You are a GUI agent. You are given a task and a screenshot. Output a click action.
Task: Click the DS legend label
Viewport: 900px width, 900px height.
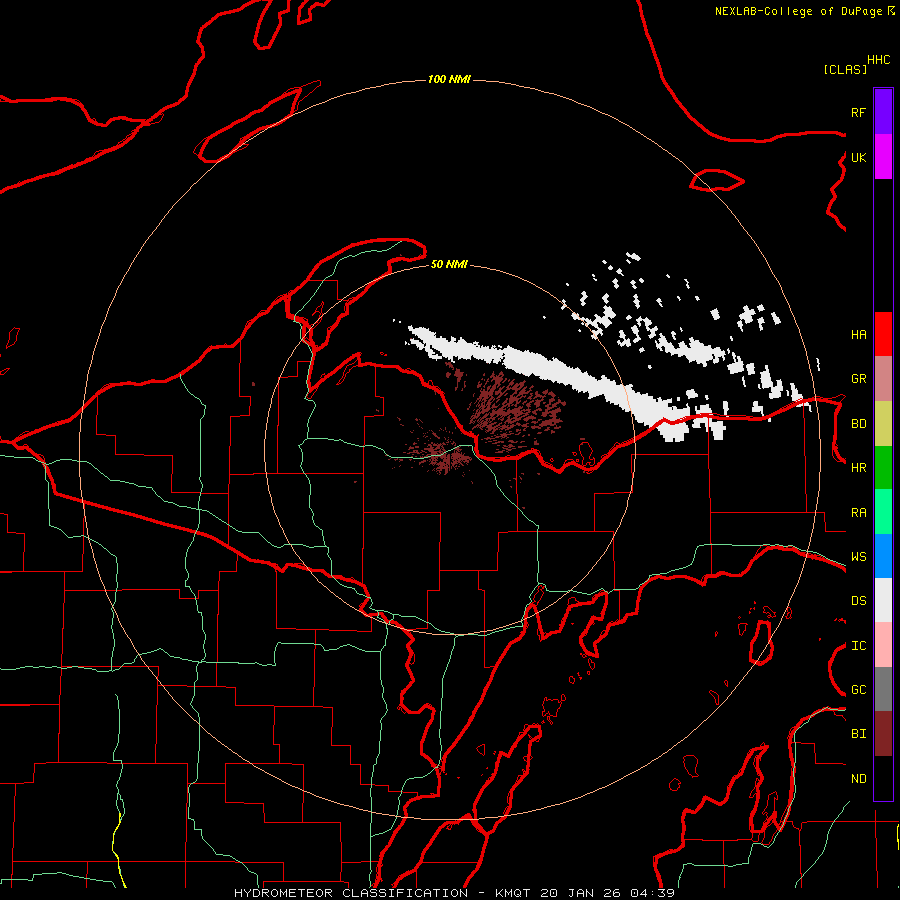858,601
